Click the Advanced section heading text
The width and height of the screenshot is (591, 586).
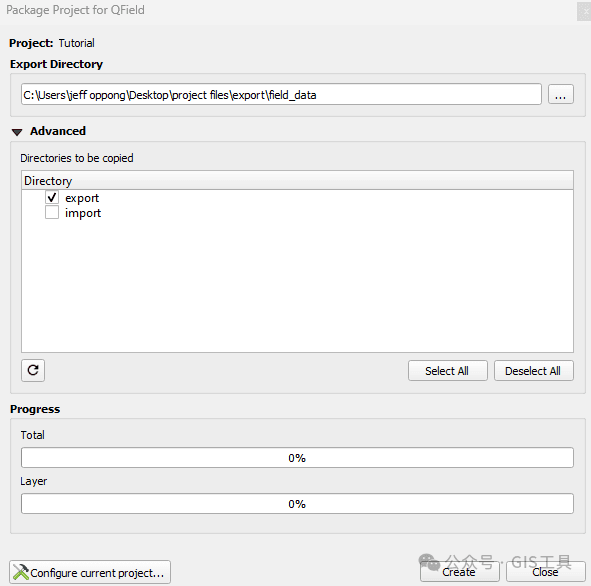tap(58, 131)
